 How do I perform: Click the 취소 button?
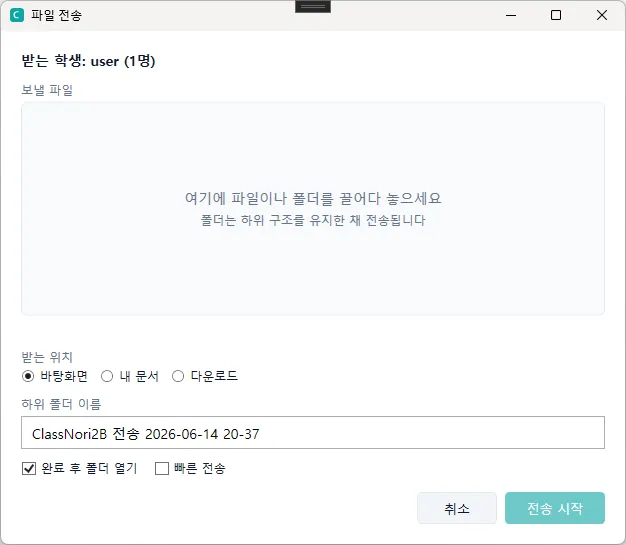coord(457,508)
